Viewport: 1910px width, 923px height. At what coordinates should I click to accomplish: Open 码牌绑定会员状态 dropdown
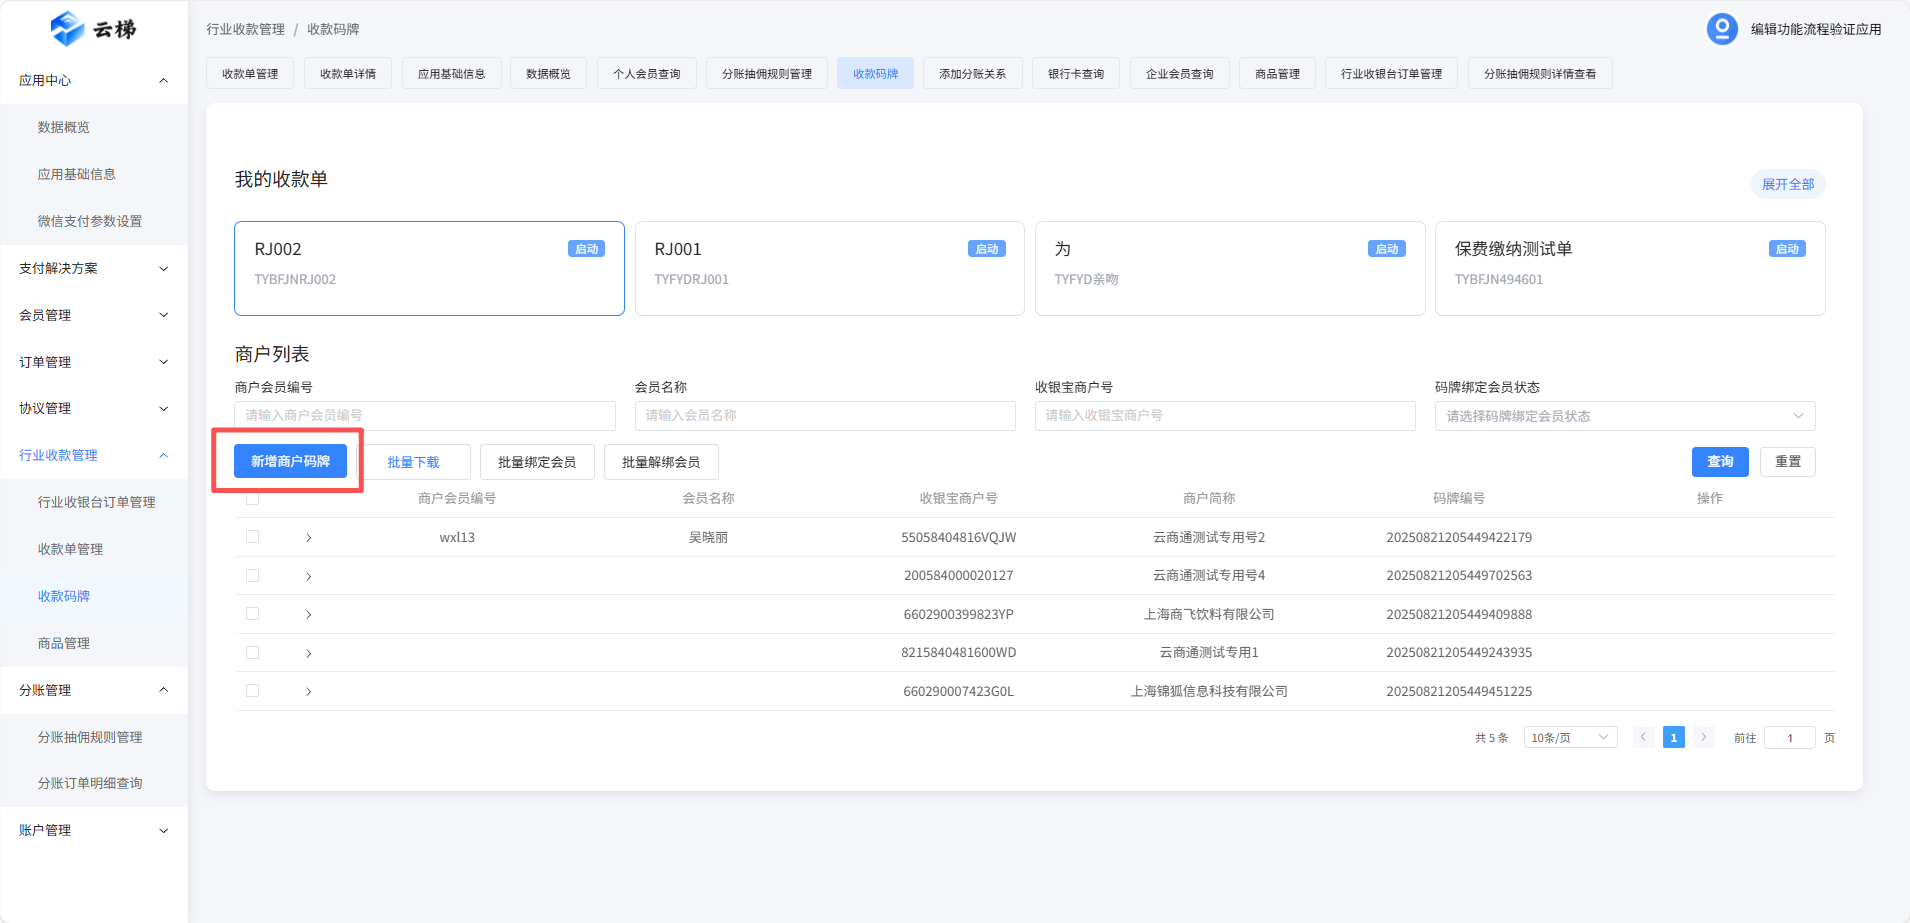tap(1624, 416)
